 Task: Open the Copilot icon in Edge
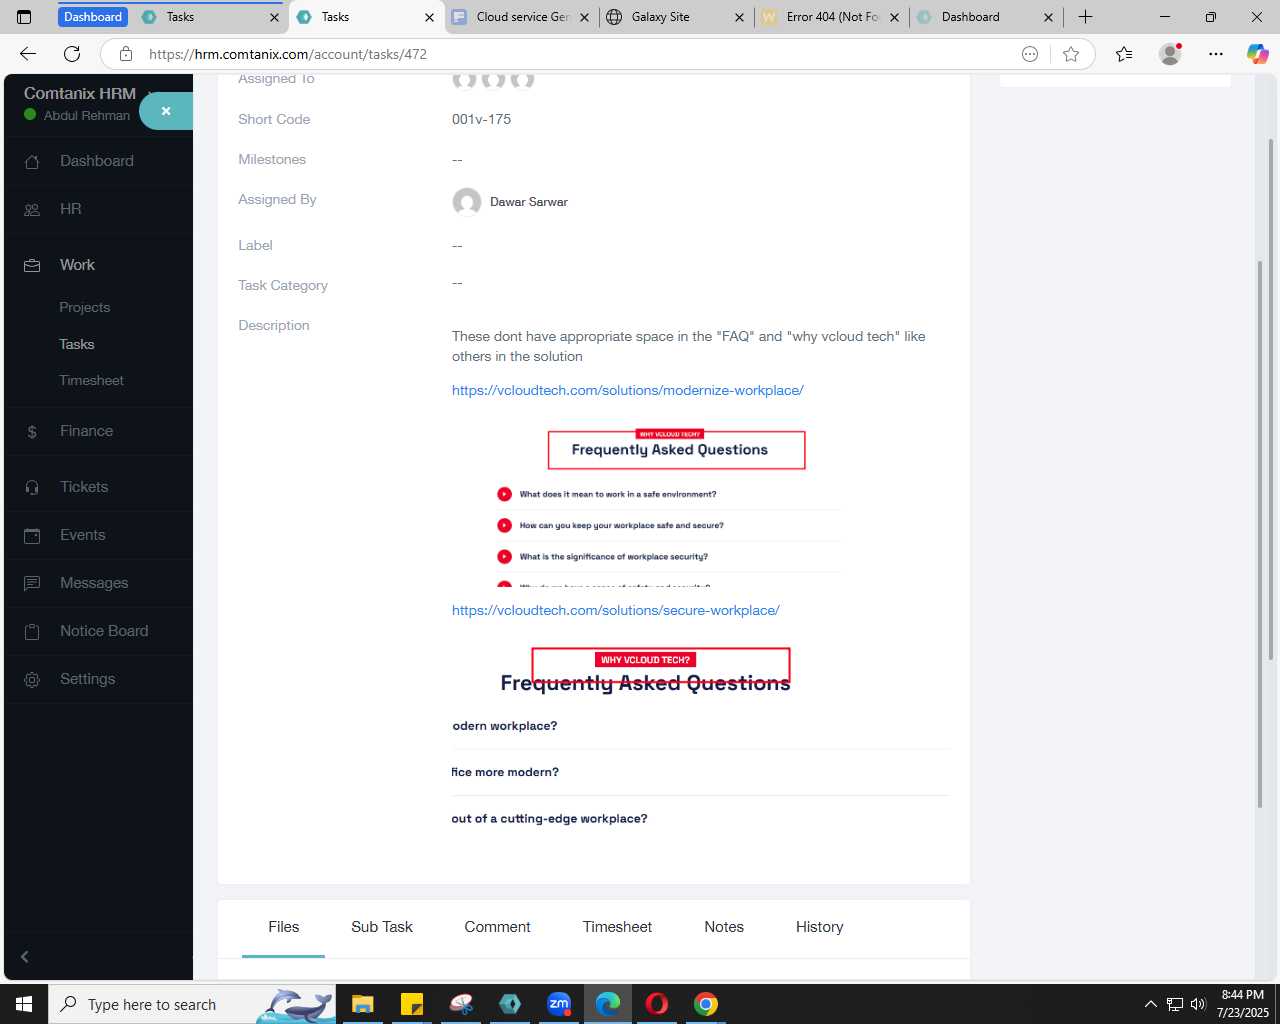click(x=1257, y=54)
